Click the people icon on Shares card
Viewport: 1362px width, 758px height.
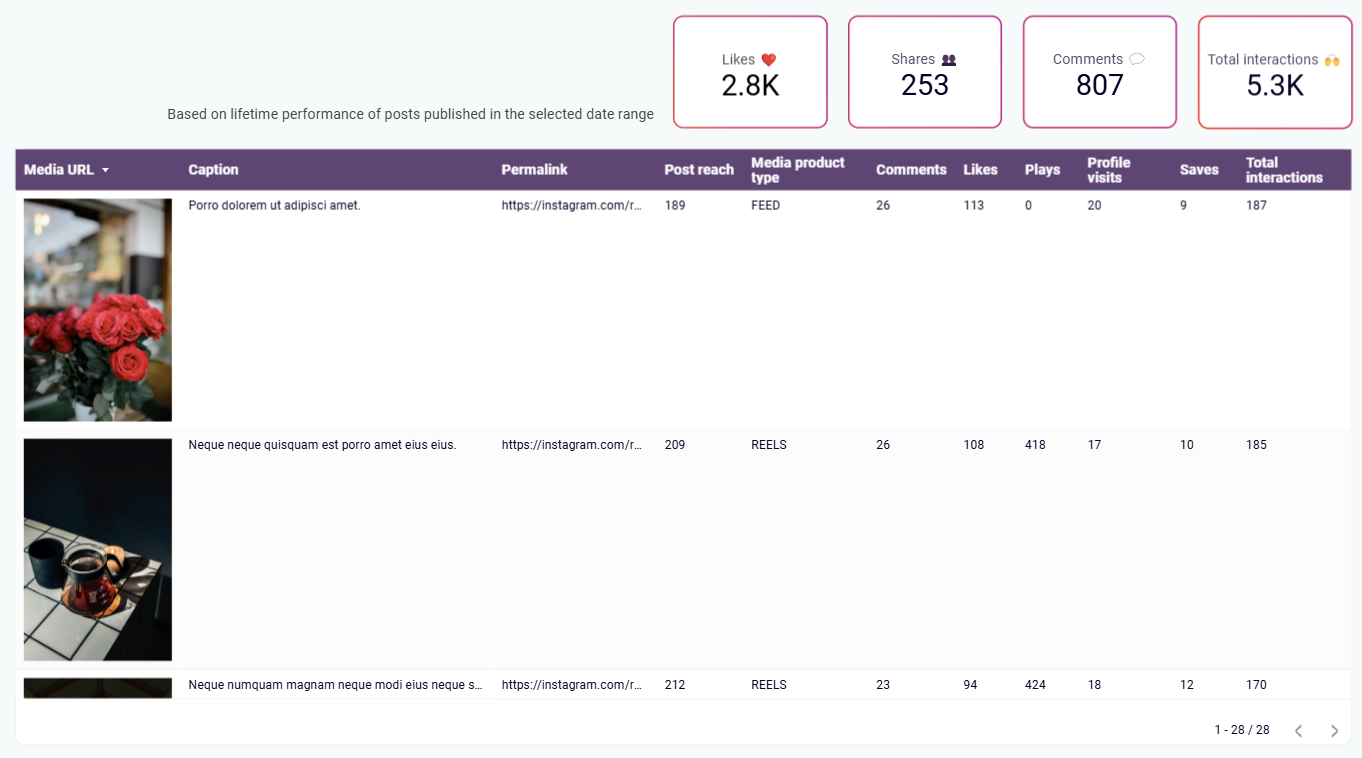(x=949, y=60)
